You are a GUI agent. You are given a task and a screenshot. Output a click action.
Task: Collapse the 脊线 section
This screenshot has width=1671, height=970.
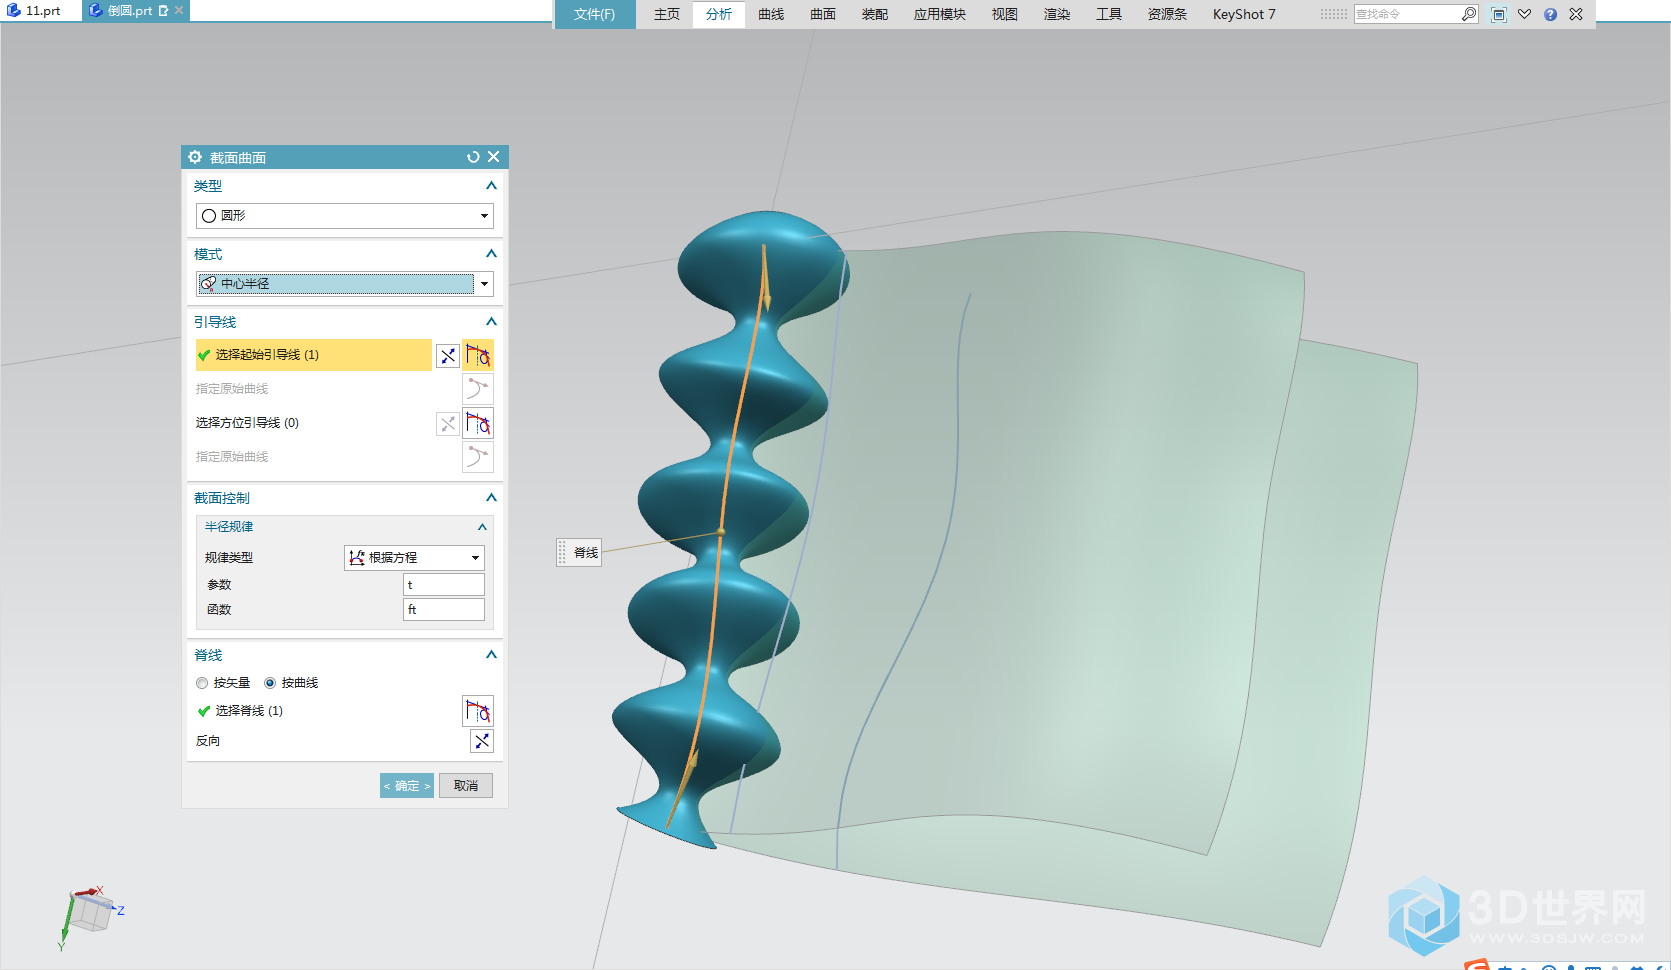coord(491,655)
